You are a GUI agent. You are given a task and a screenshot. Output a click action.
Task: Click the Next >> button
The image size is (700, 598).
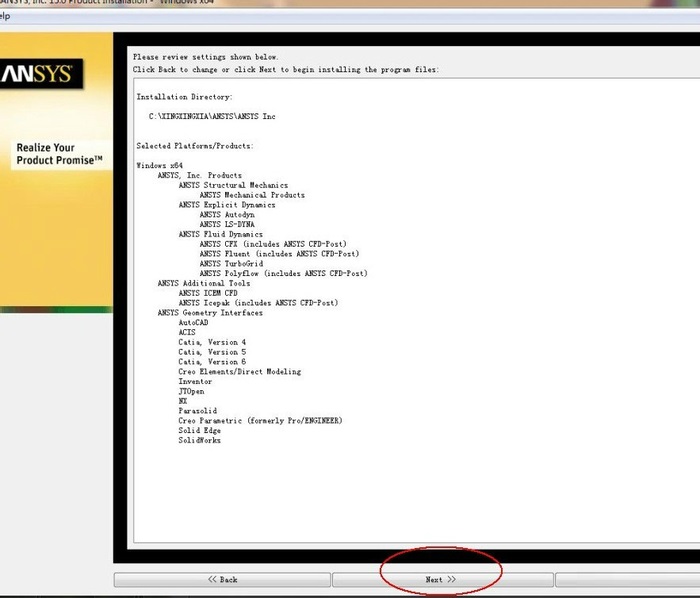click(x=442, y=579)
